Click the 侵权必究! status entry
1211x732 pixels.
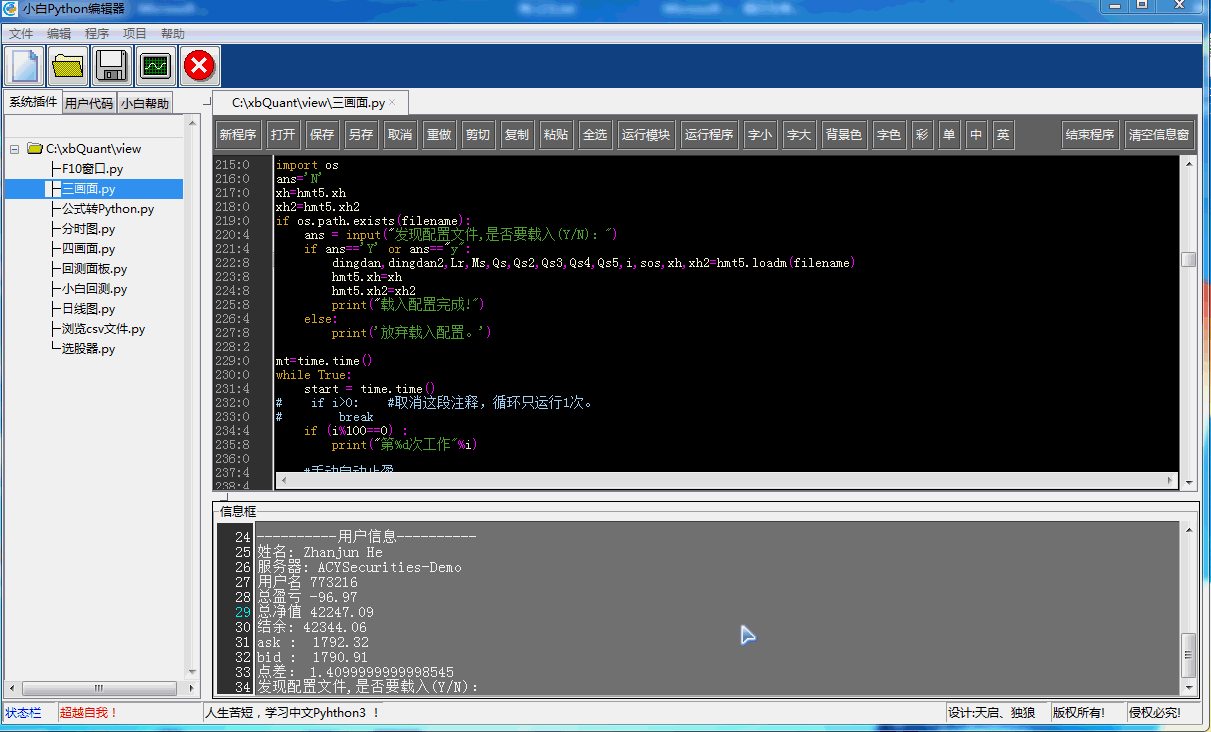1155,713
